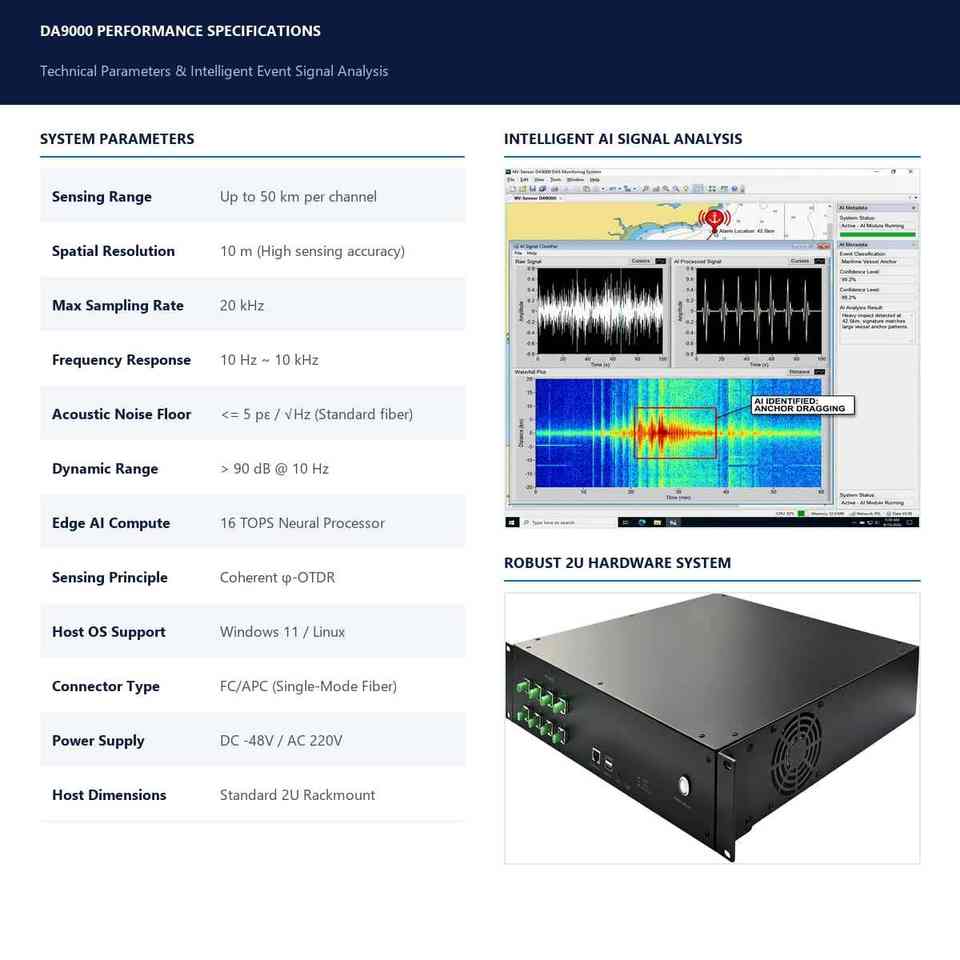Screen dimensions: 960x960
Task: Click 'DC -48V / AC 220V' value
Action: [281, 741]
